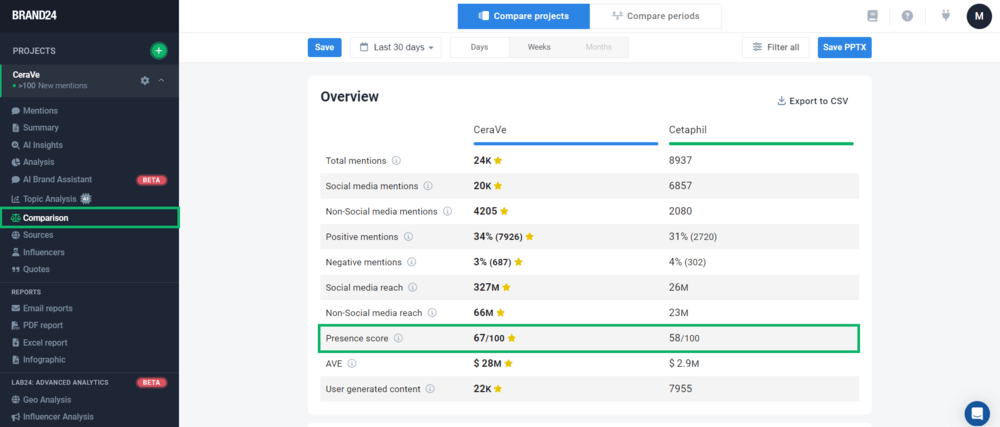
Task: Open CeraVe project settings gear
Action: click(145, 80)
